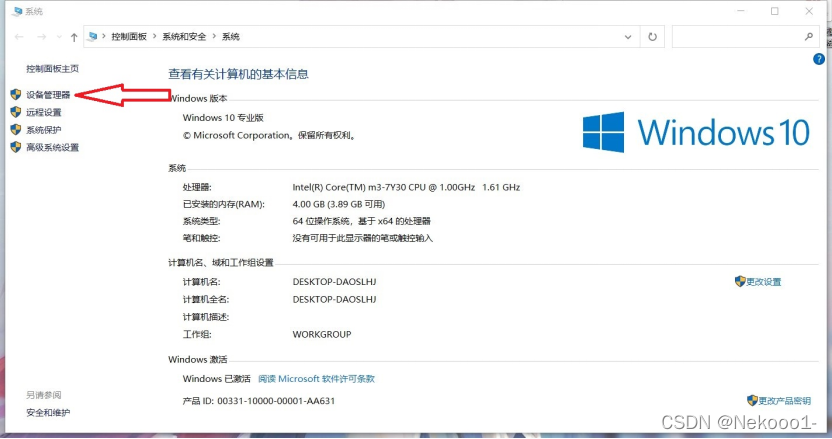The height and width of the screenshot is (439, 832).
Task: Click Windows 10 专业版 edition text
Action: (x=223, y=118)
